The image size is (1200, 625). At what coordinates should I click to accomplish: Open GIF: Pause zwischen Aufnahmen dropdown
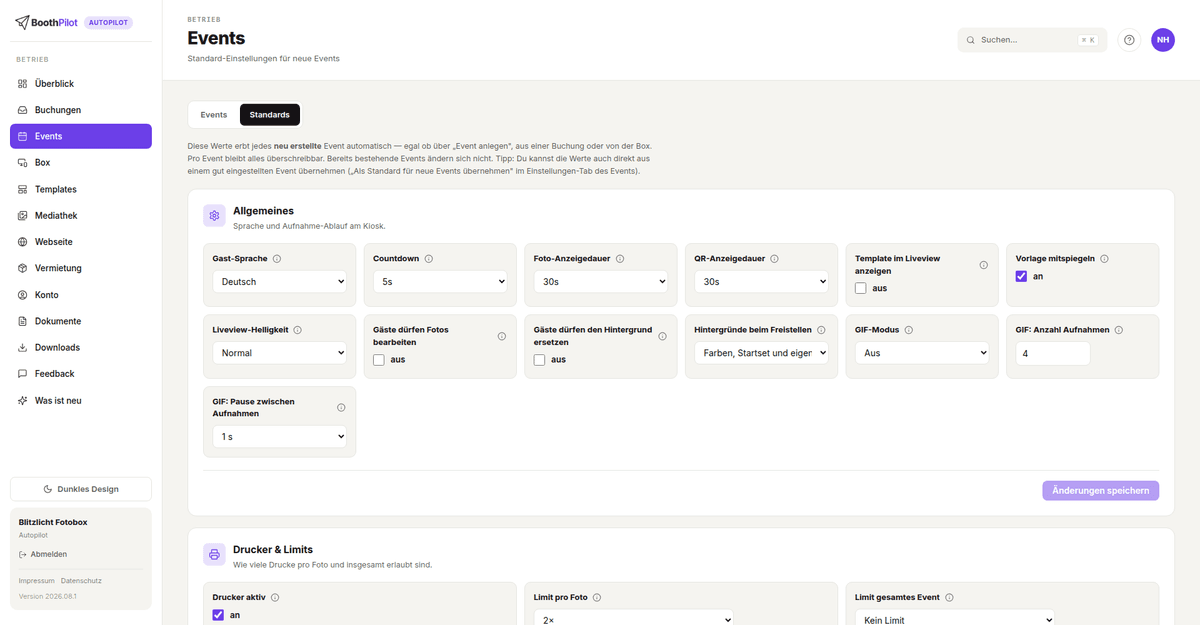pos(279,437)
